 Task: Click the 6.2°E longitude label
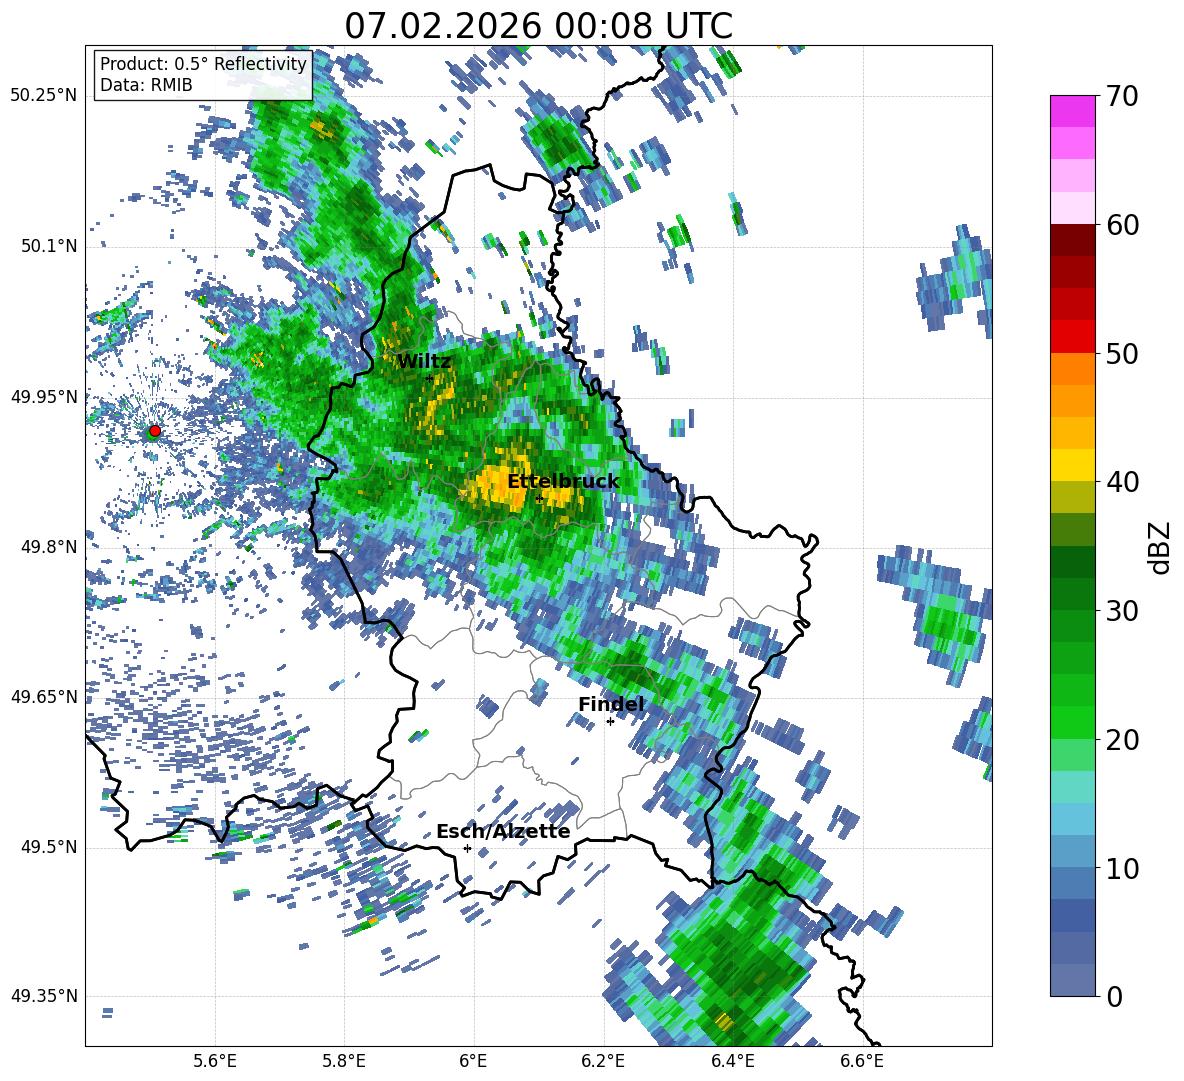tap(603, 1062)
